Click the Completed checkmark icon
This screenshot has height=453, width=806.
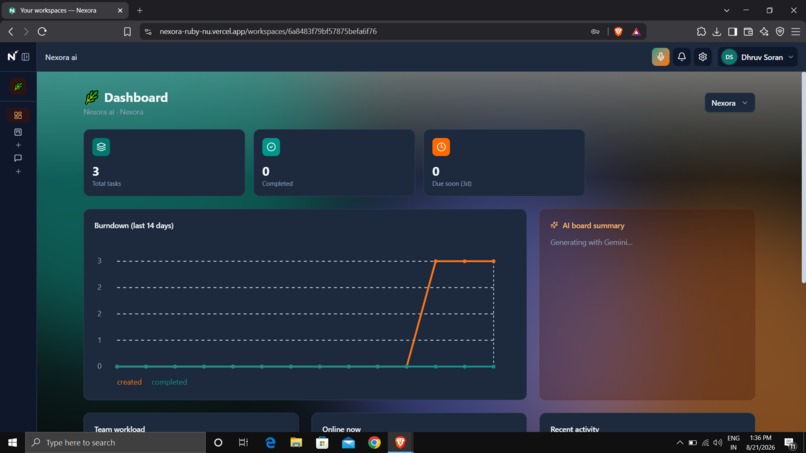click(x=271, y=147)
